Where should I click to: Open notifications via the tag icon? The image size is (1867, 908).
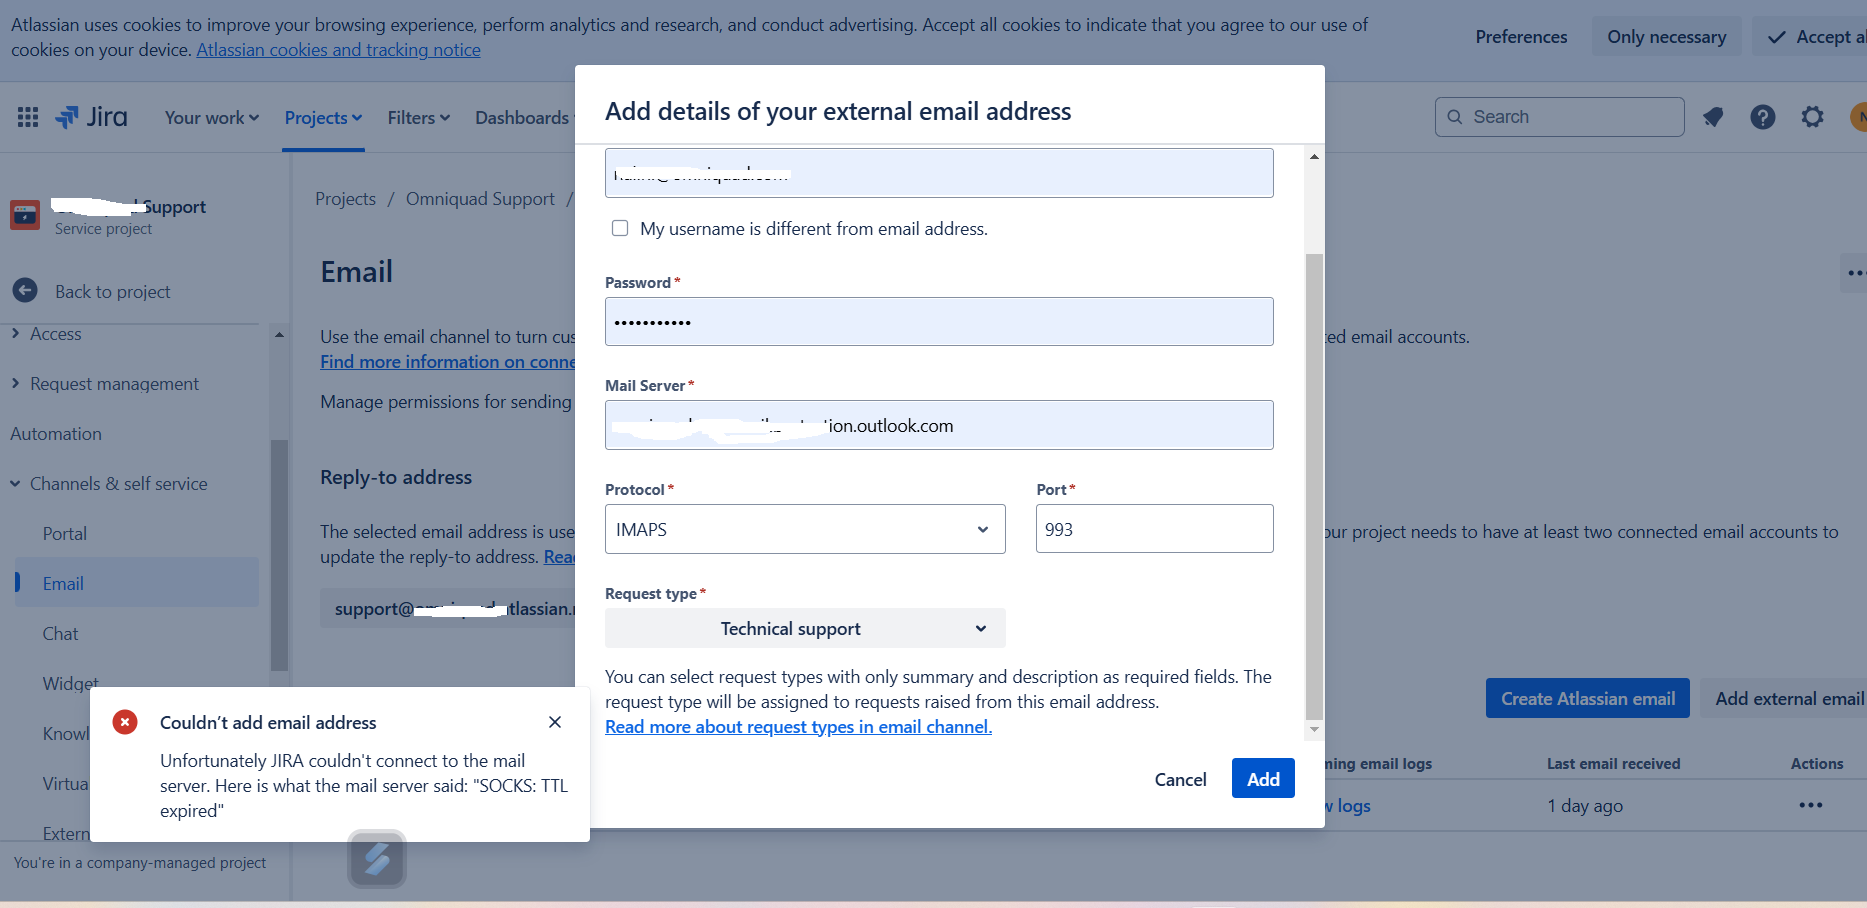1713,117
